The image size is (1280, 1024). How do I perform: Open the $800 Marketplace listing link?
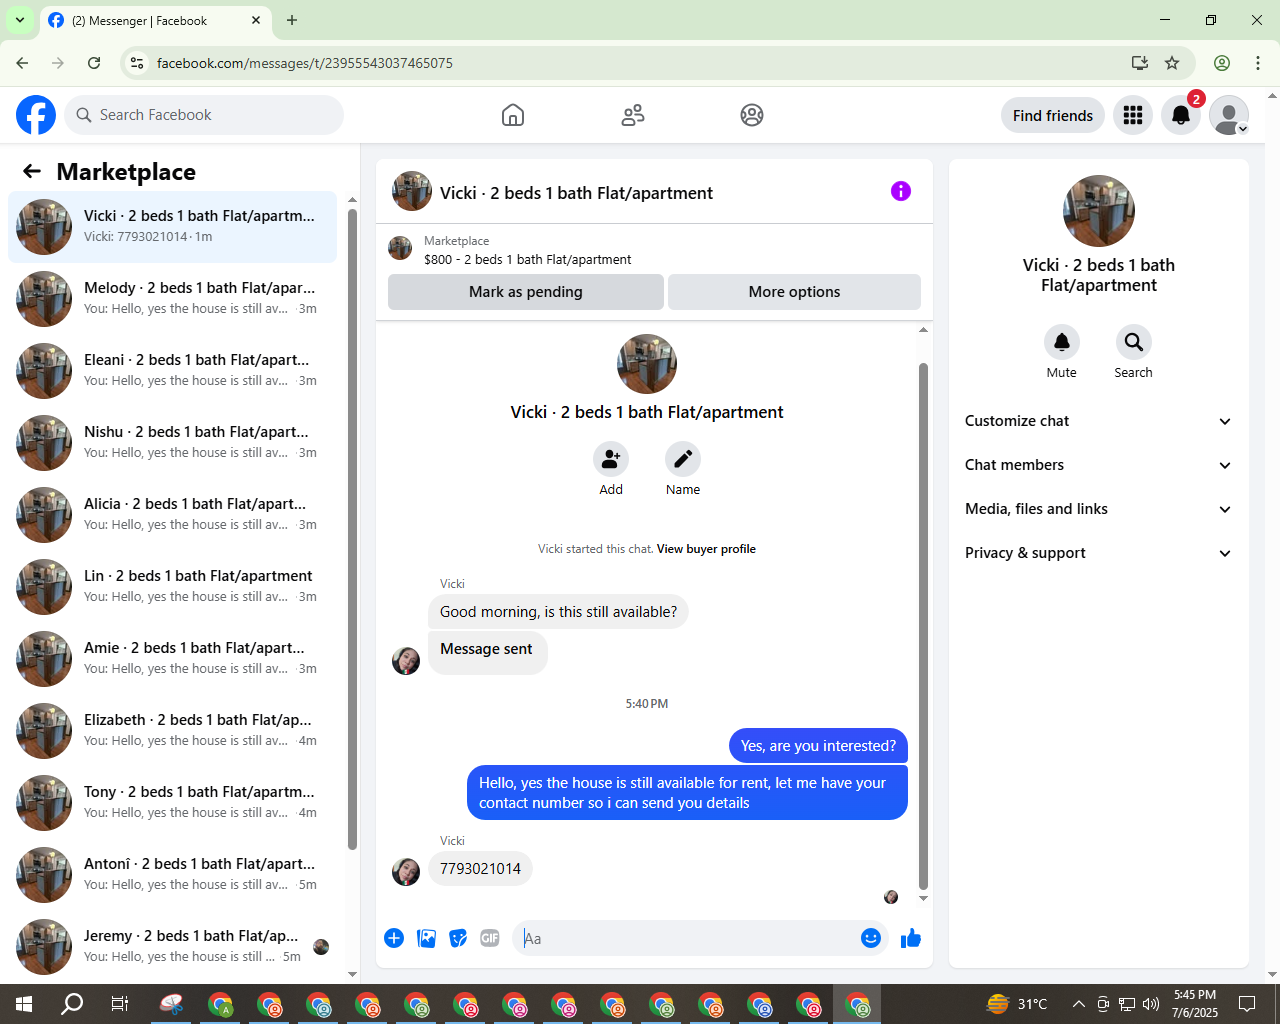tap(527, 259)
